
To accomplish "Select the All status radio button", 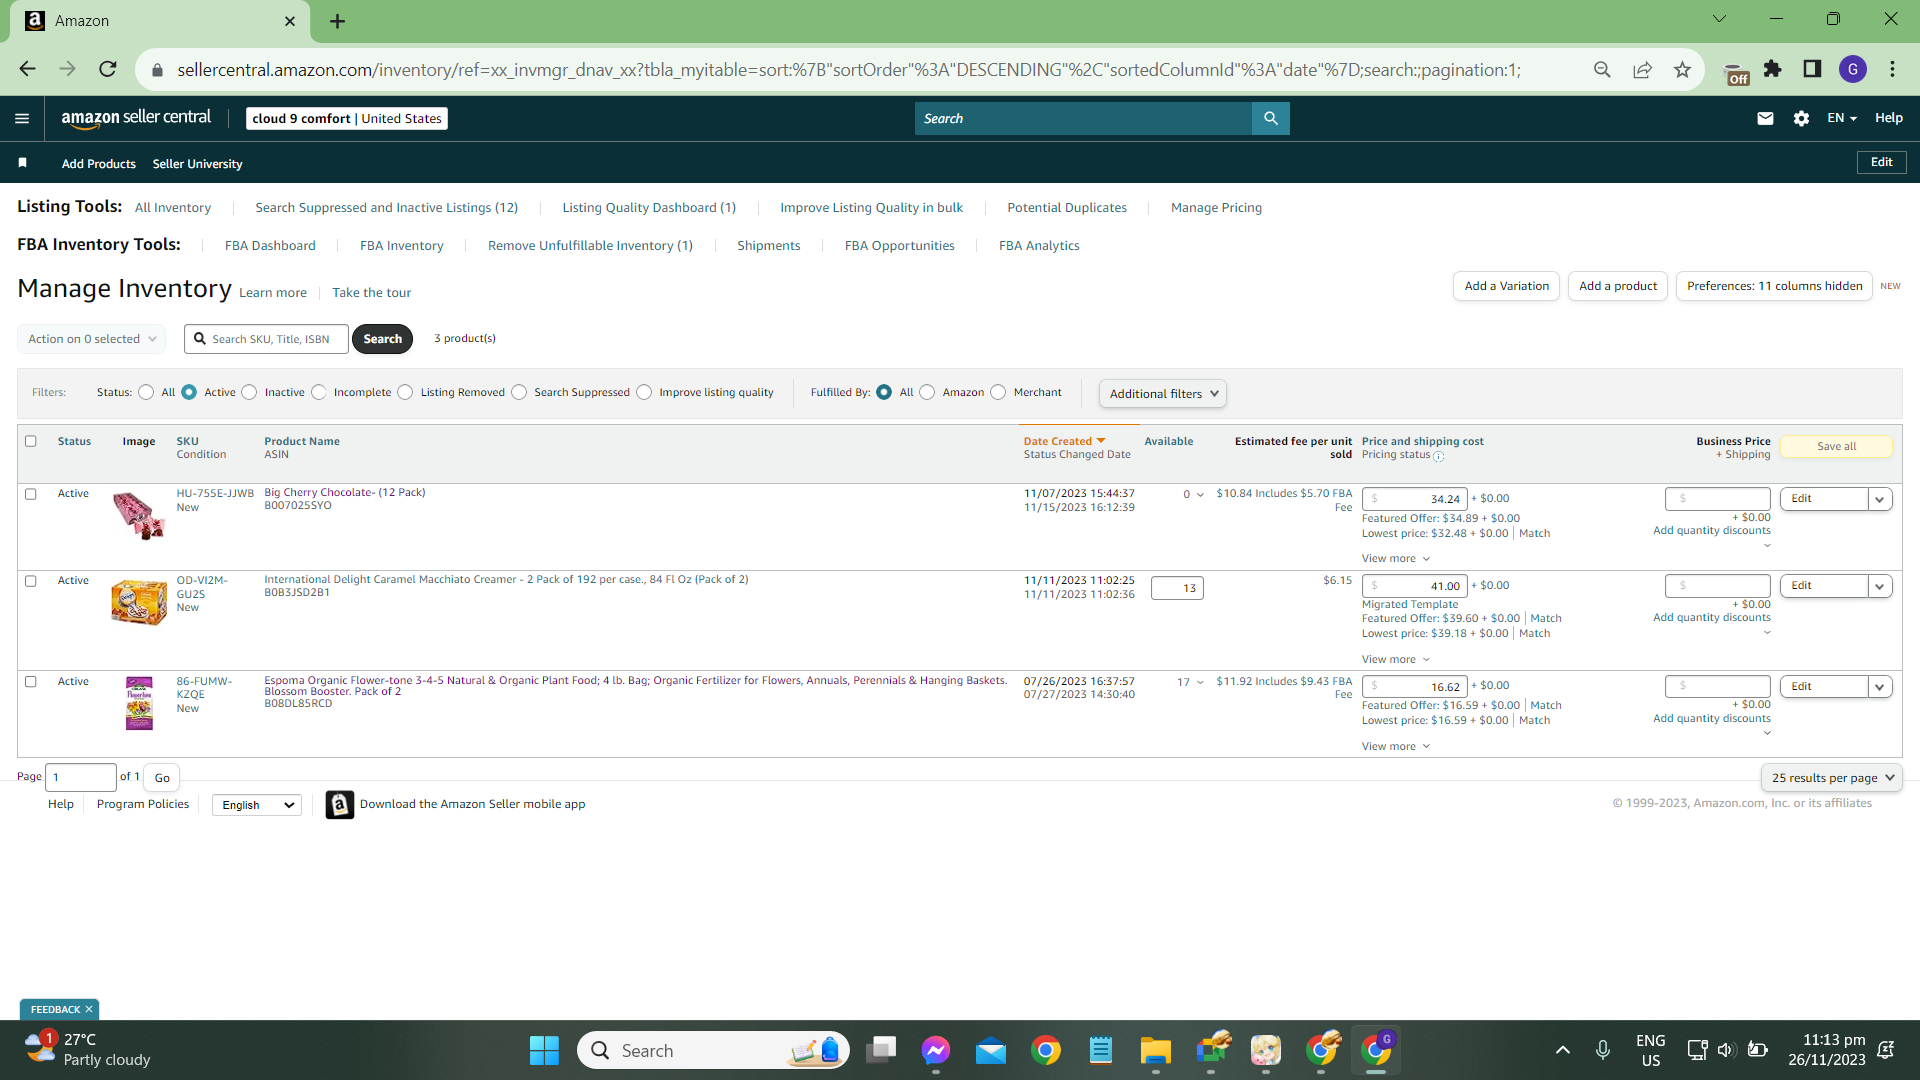I will pos(146,392).
